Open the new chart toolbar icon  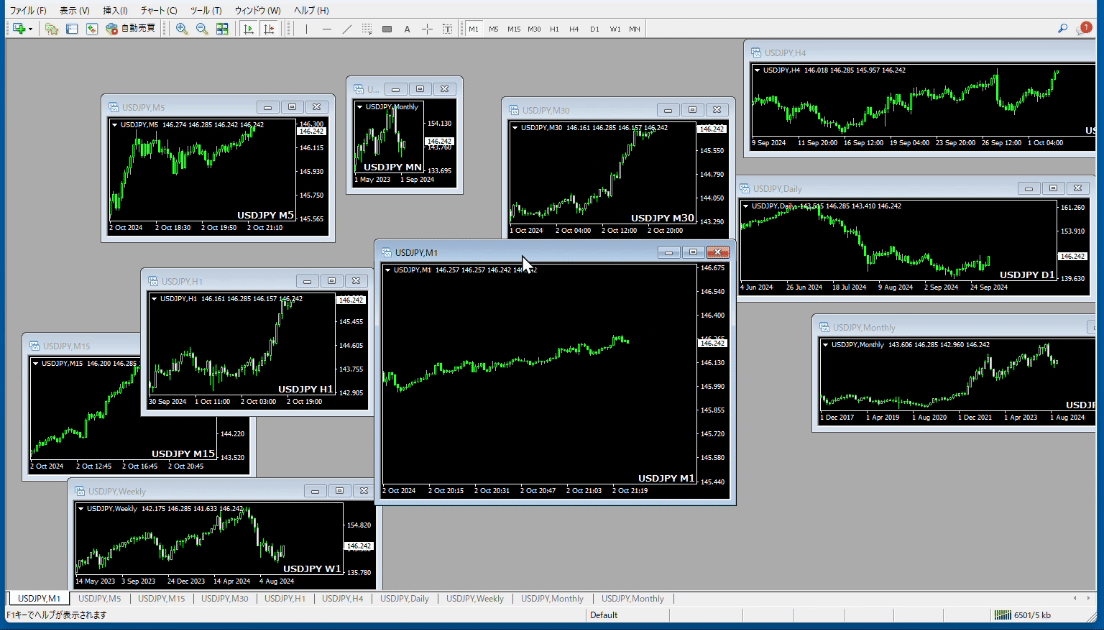click(19, 29)
